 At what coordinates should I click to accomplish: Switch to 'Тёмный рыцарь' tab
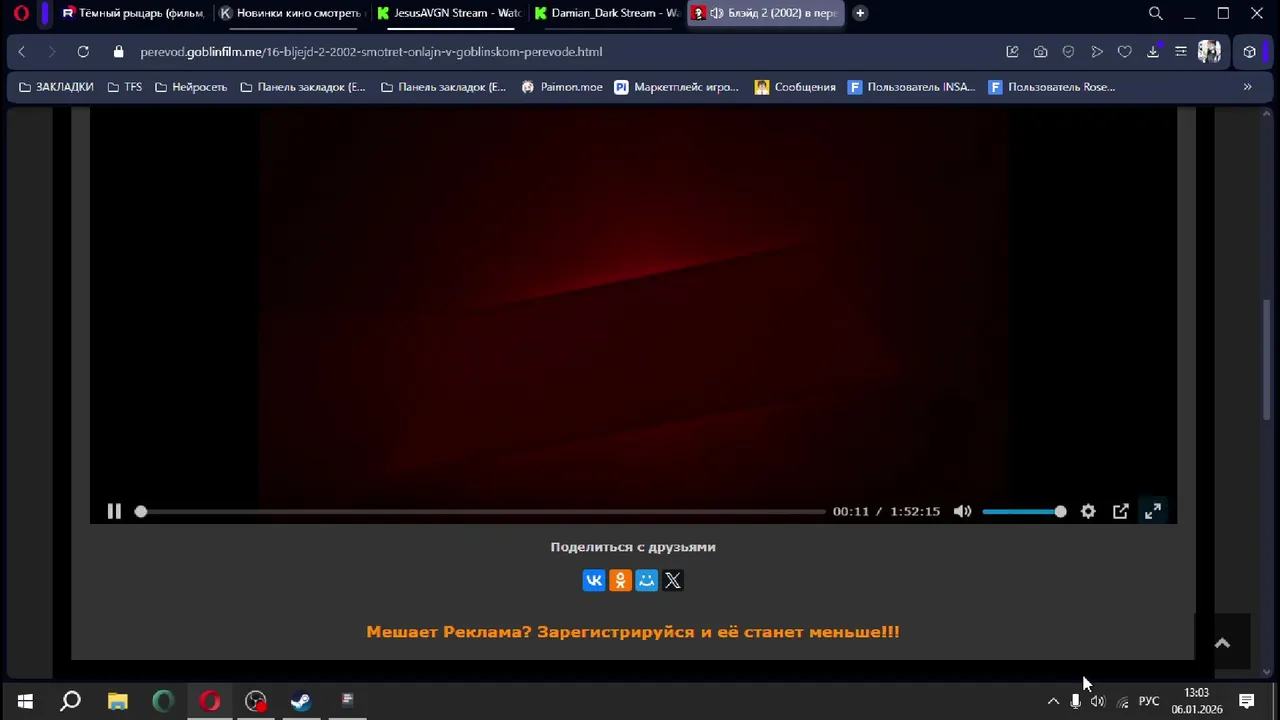pos(133,13)
